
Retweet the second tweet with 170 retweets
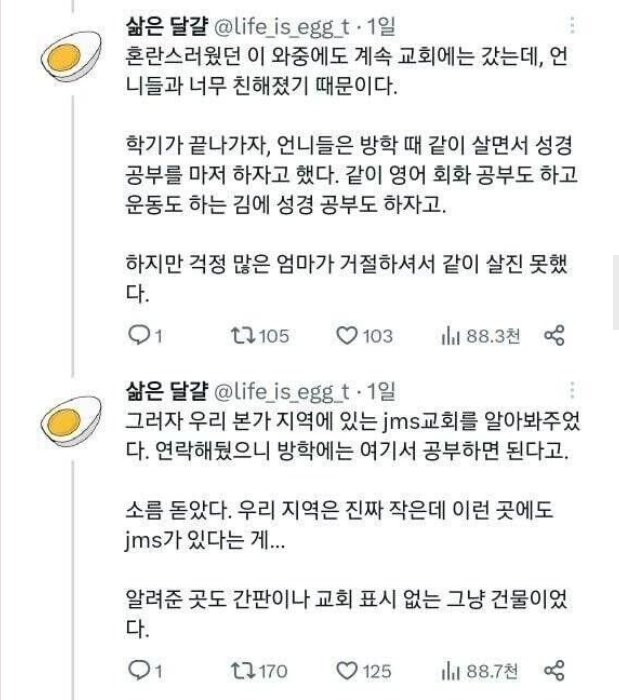click(259, 671)
